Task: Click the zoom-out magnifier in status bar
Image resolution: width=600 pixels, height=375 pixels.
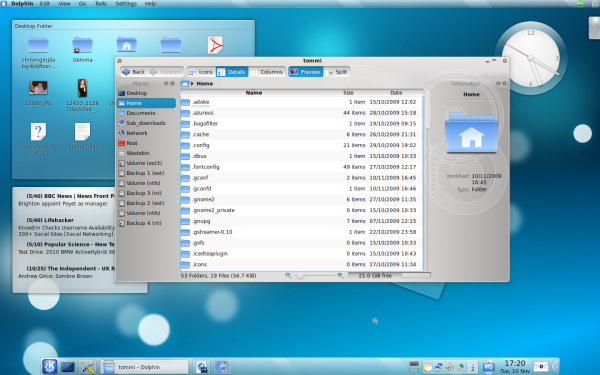Action: pyautogui.click(x=288, y=276)
